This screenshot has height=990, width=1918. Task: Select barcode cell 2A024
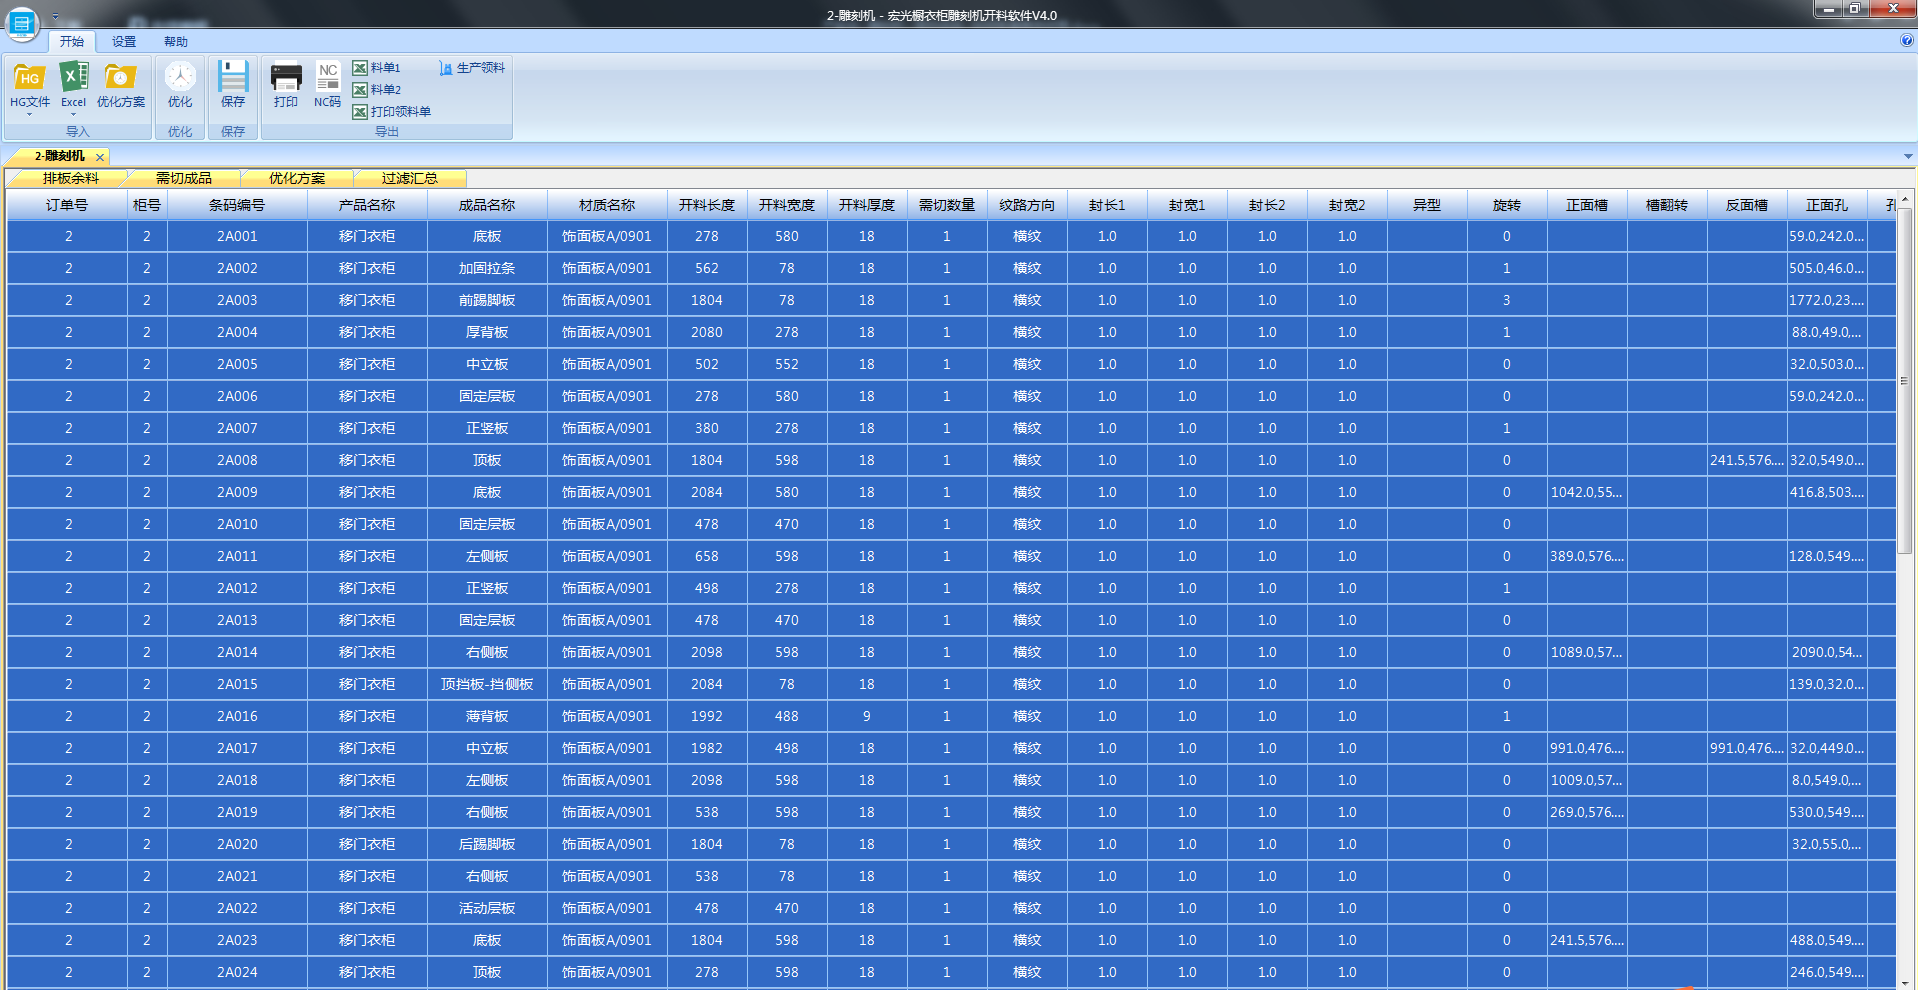237,973
